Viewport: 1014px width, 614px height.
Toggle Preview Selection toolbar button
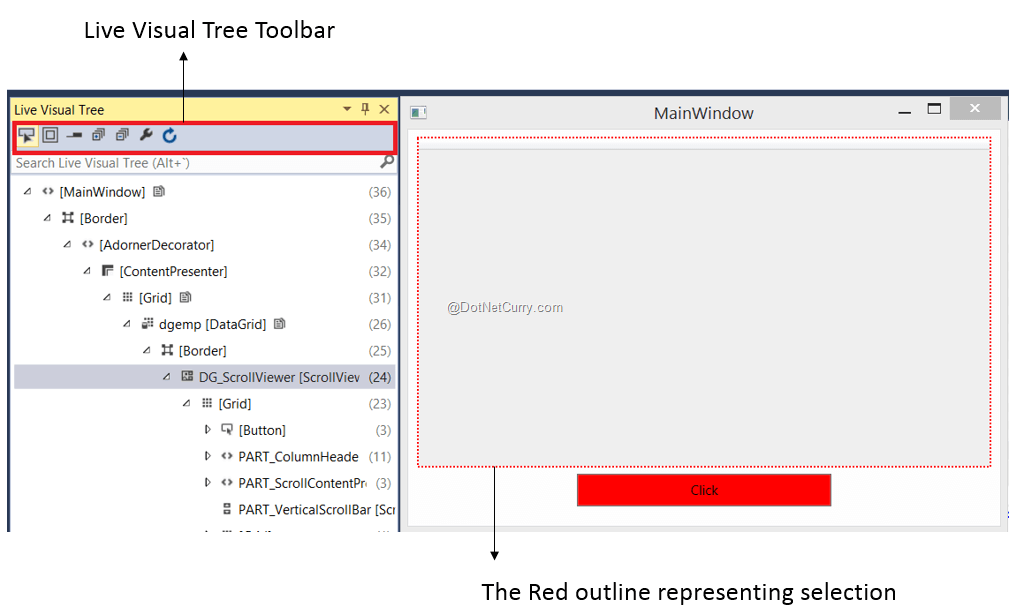(74, 135)
